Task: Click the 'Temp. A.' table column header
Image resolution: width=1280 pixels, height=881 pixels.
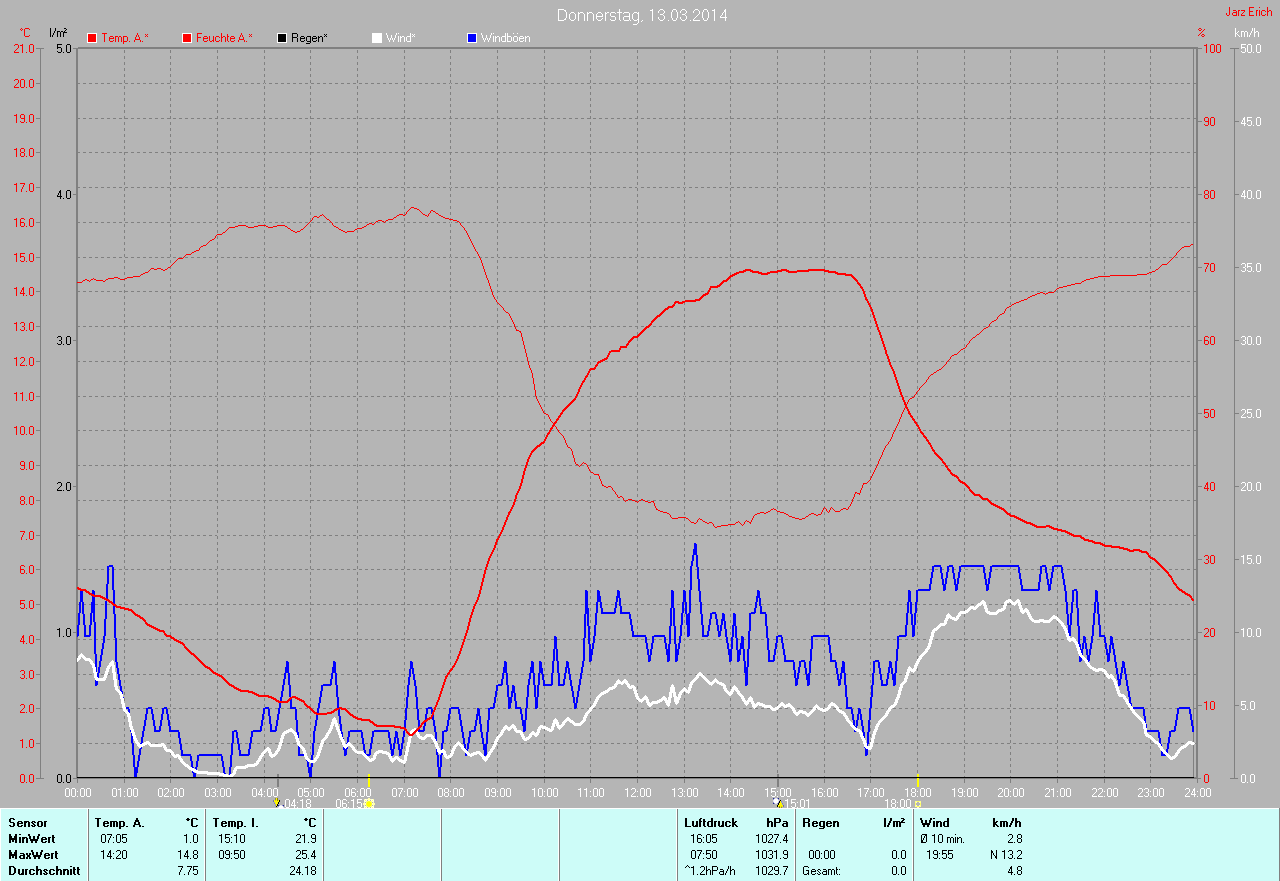Action: click(x=120, y=823)
